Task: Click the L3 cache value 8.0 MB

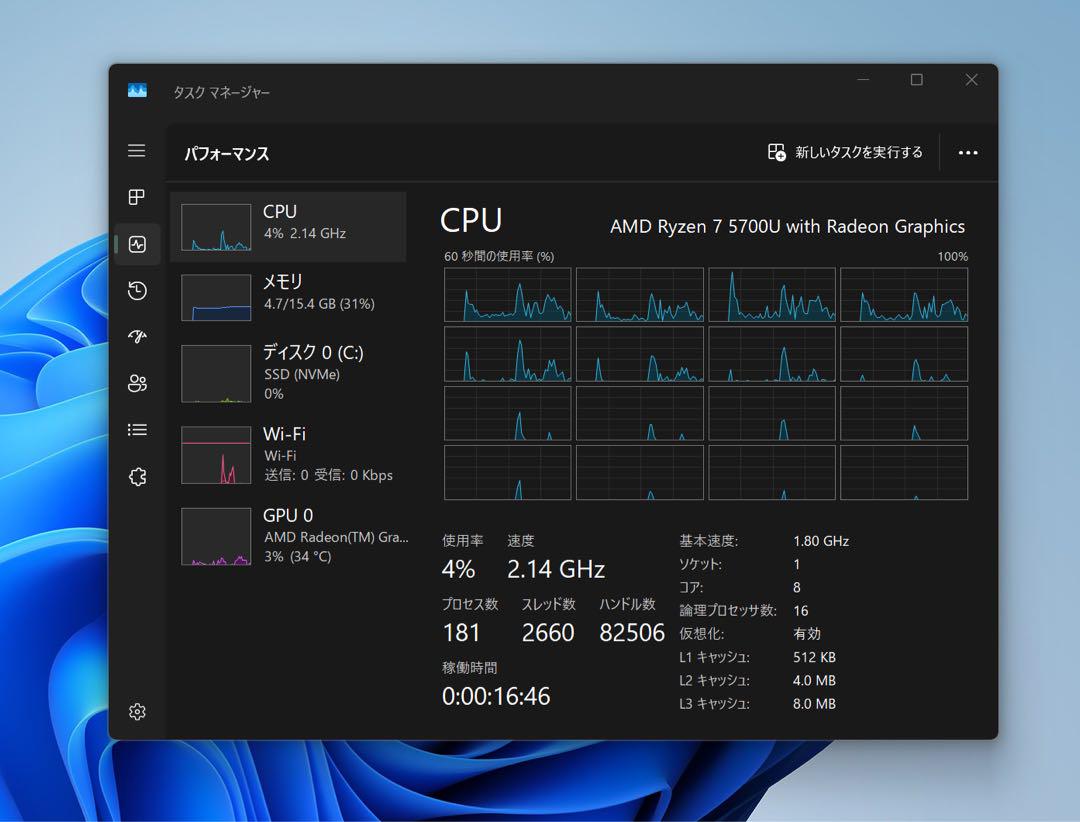Action: (814, 703)
